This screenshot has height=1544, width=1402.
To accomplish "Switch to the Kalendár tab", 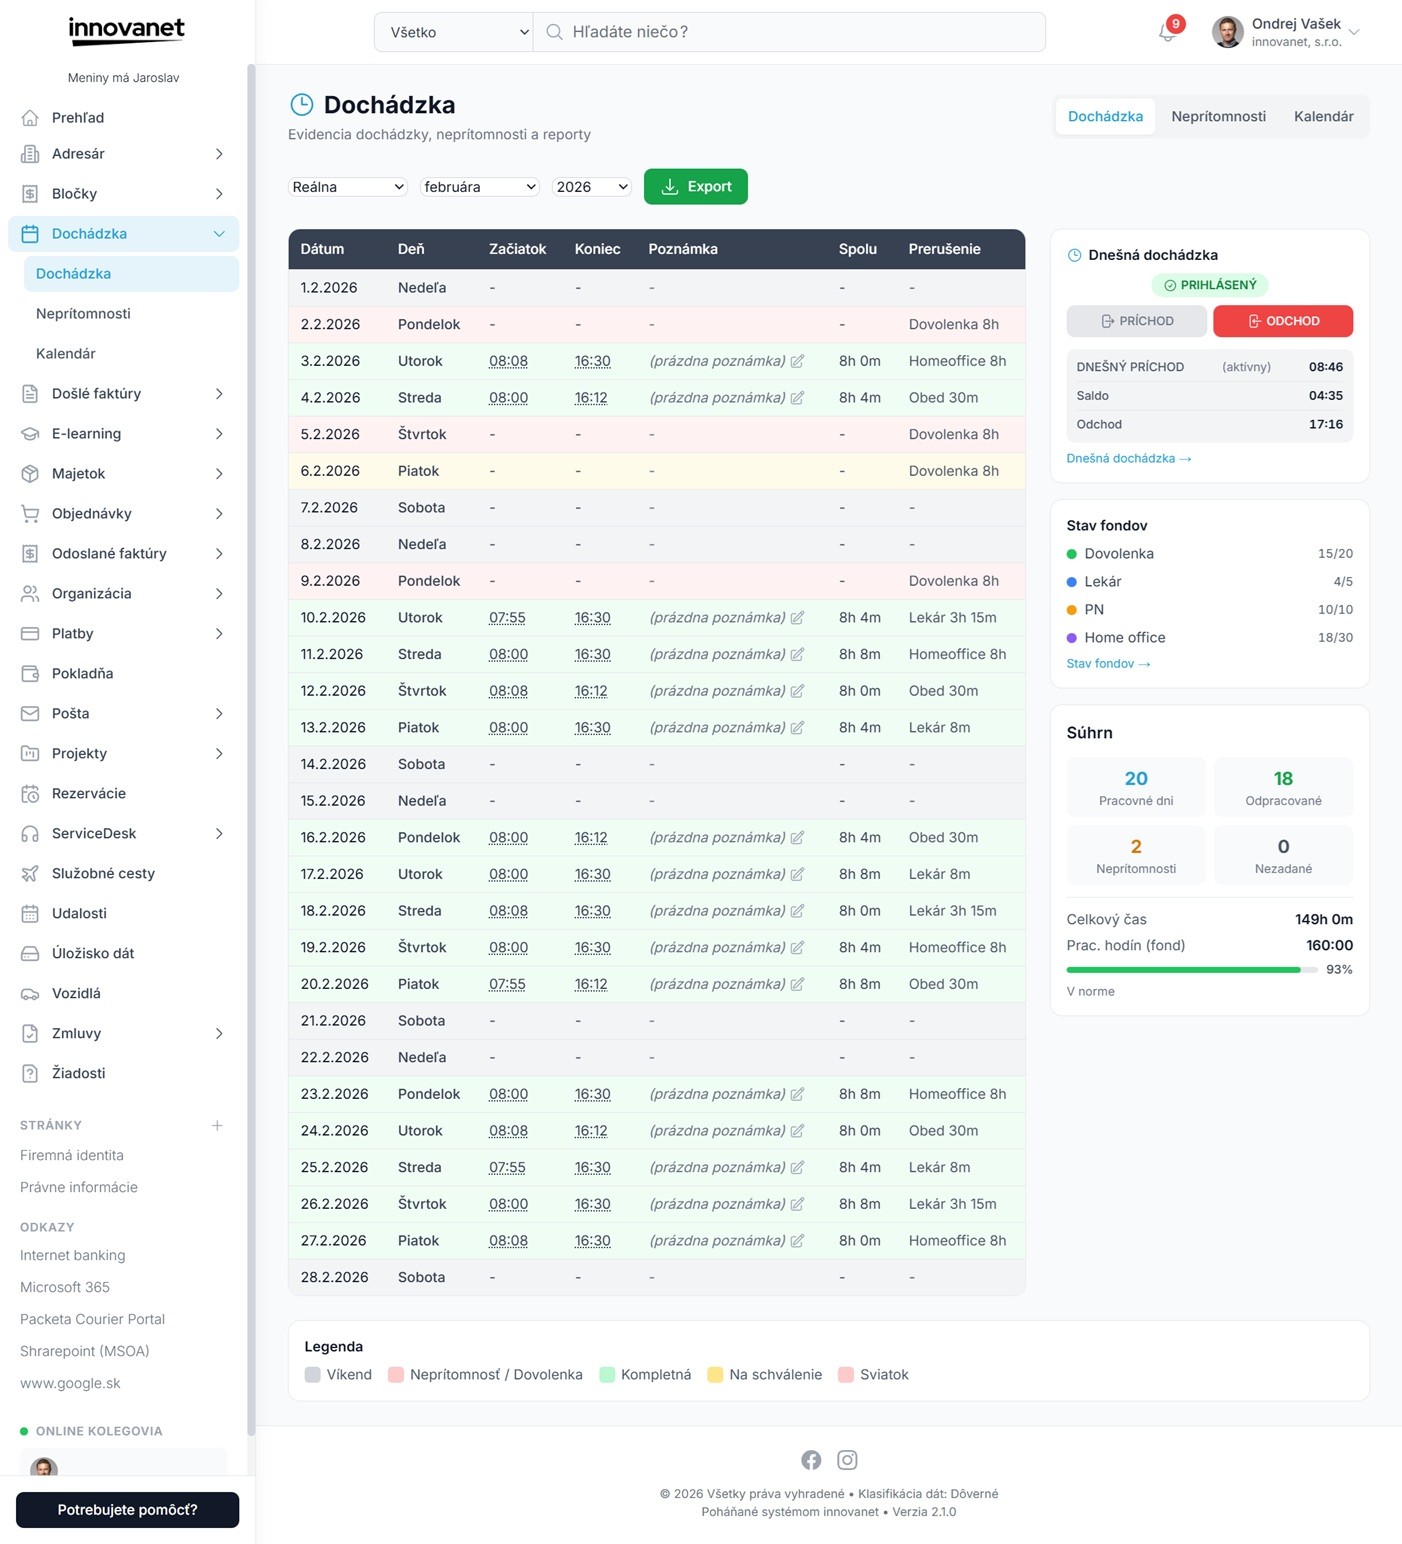I will tap(1324, 116).
